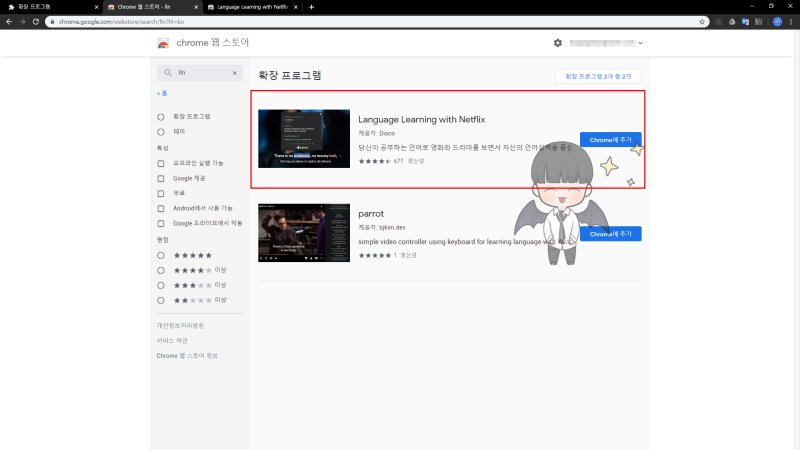Open the Chrome profile avatar
Screen dimensions: 800x450
pyautogui.click(x=777, y=21)
